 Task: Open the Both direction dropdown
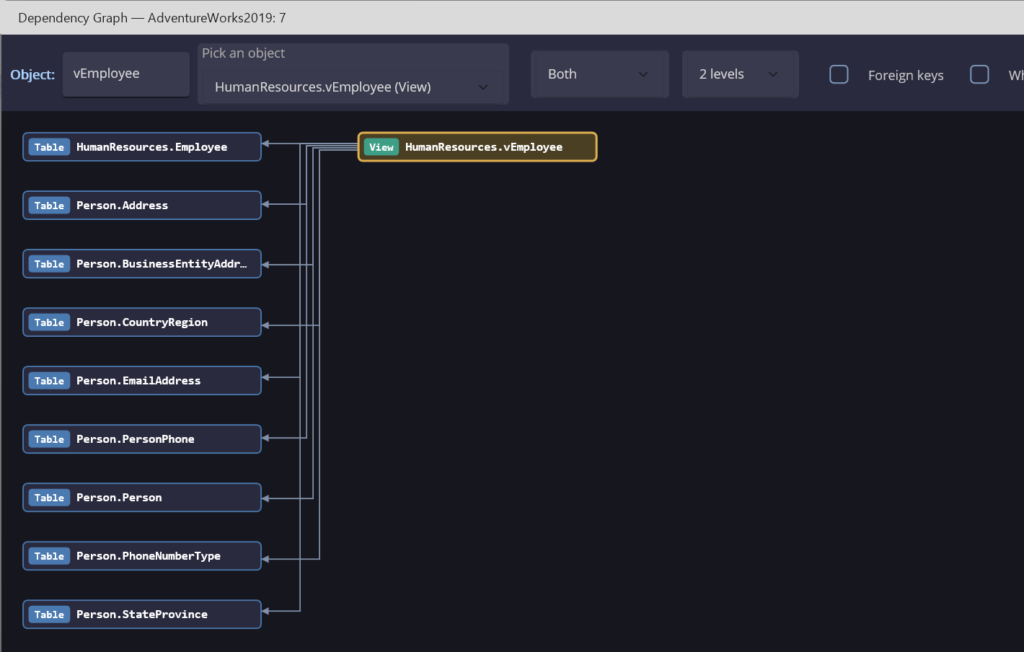[x=600, y=74]
